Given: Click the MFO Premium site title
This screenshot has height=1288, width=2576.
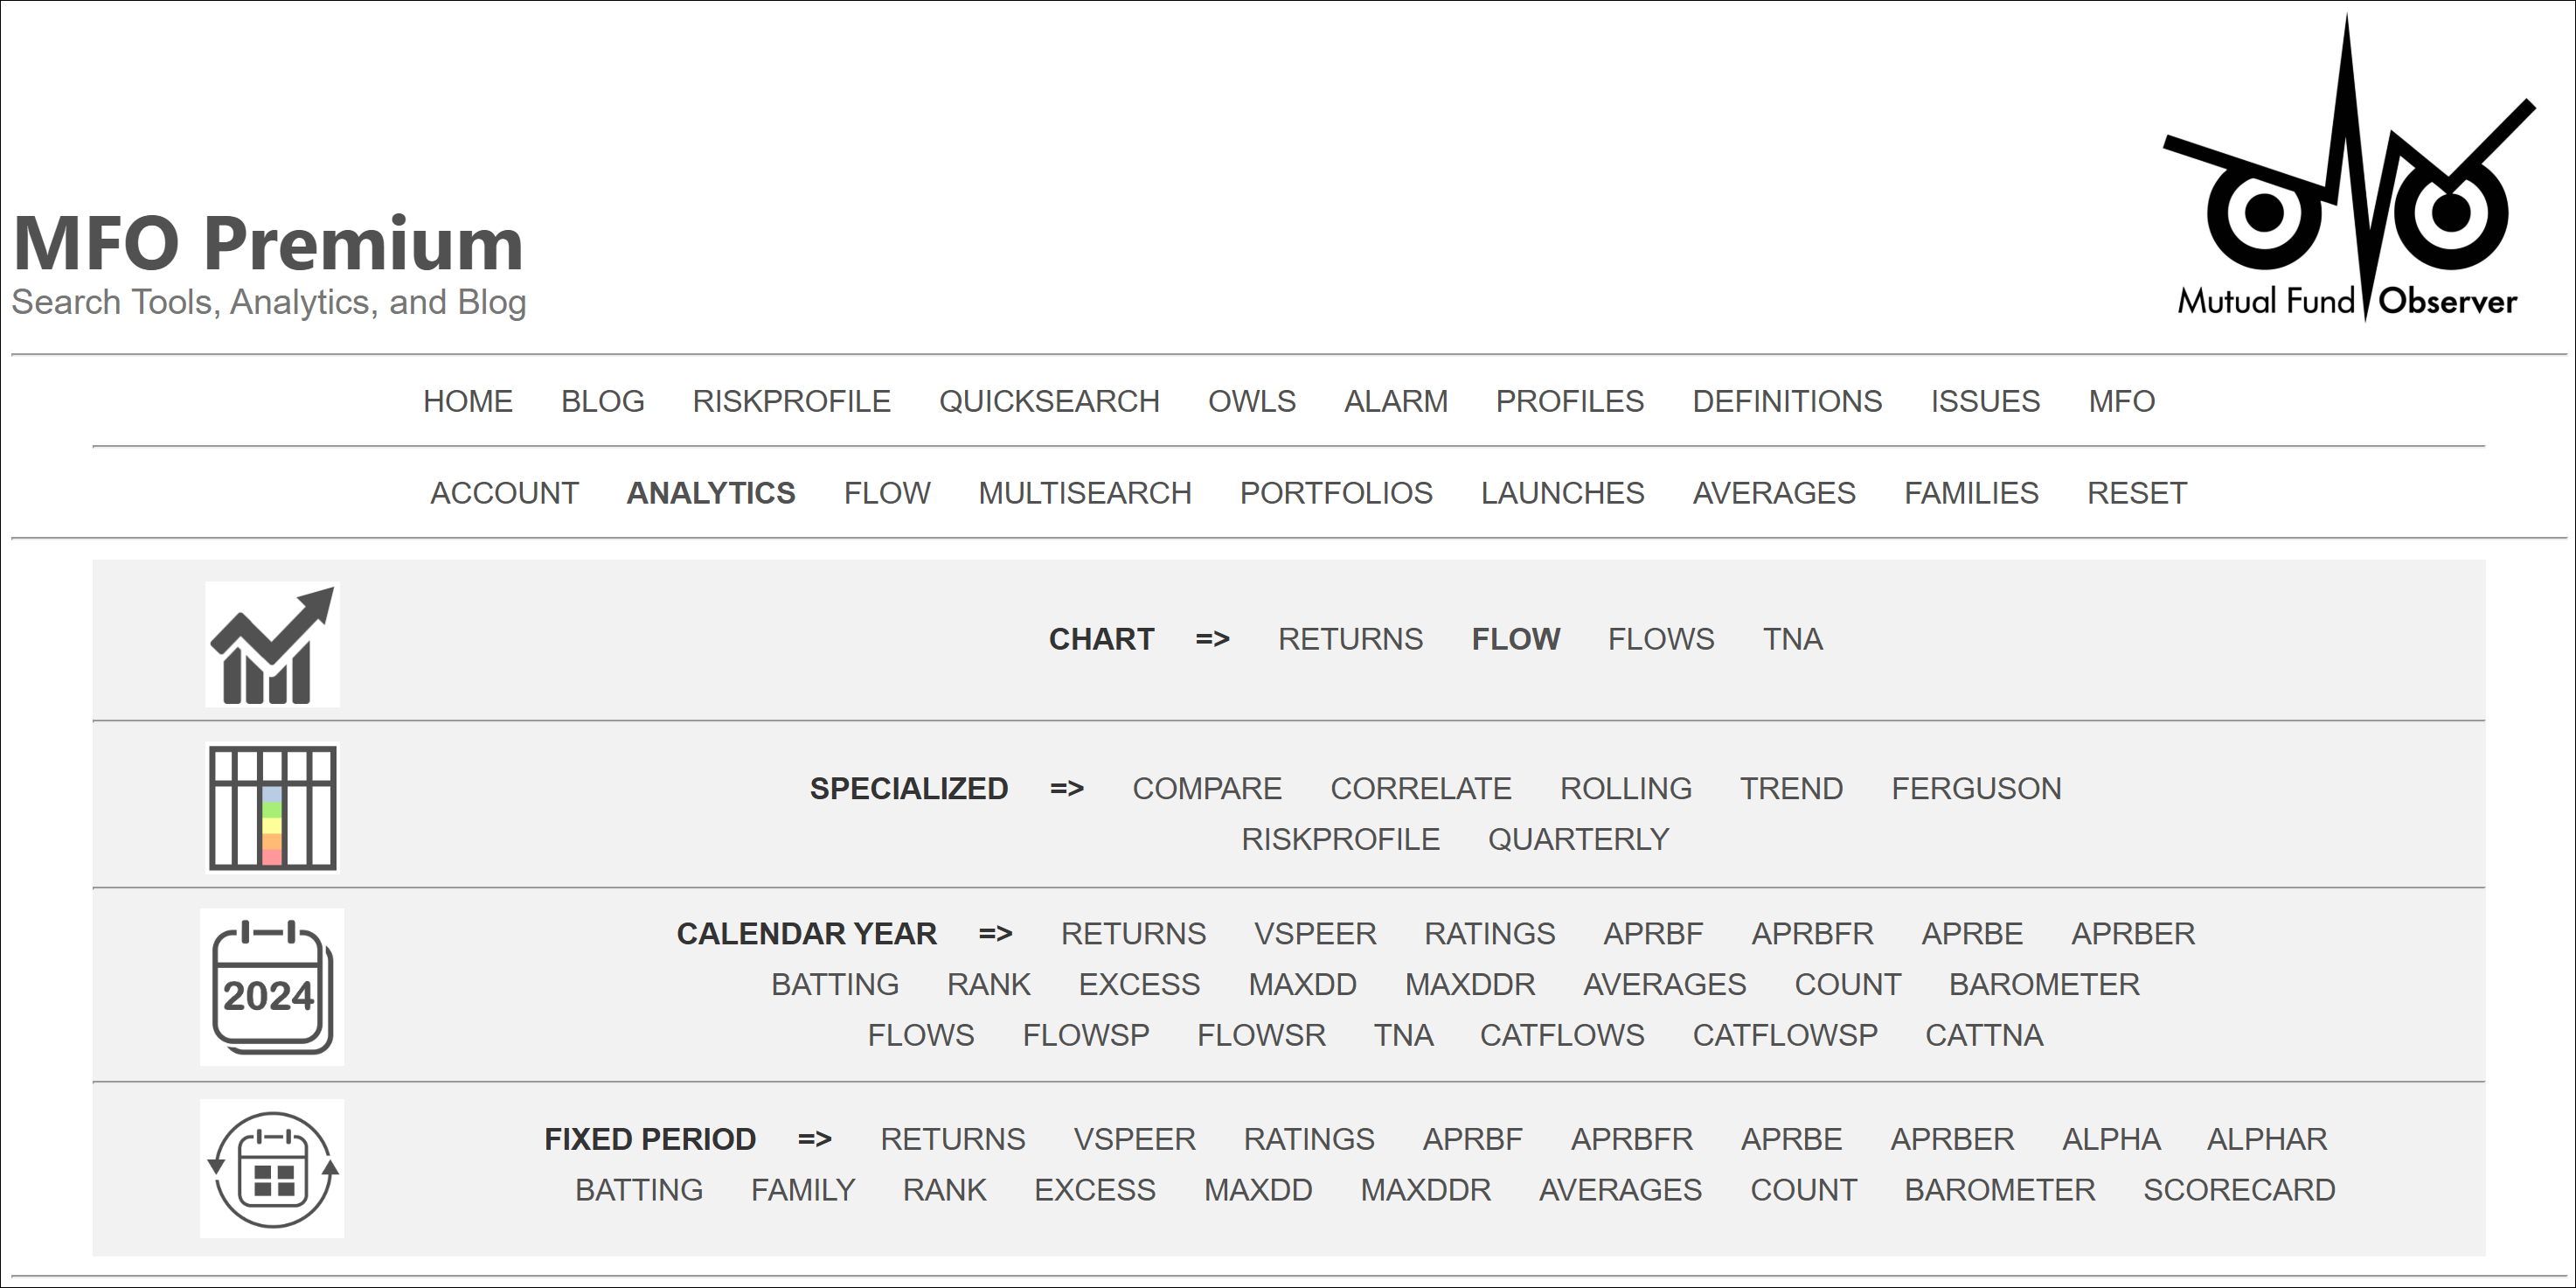Looking at the screenshot, I should click(x=268, y=243).
